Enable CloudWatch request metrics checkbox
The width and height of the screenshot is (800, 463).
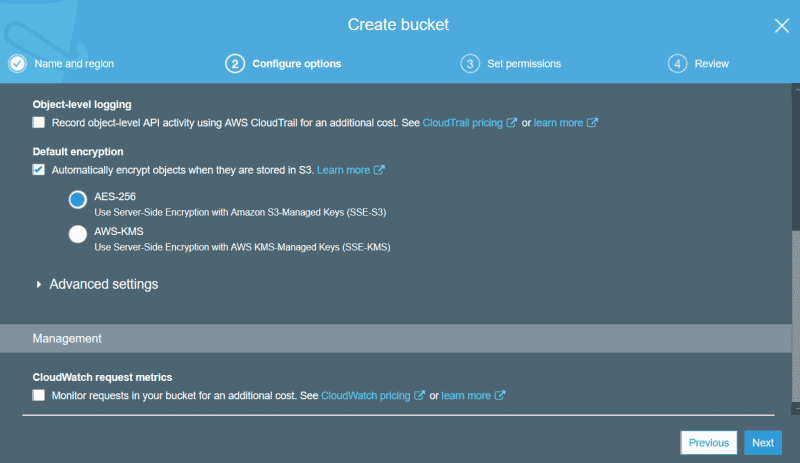(39, 395)
